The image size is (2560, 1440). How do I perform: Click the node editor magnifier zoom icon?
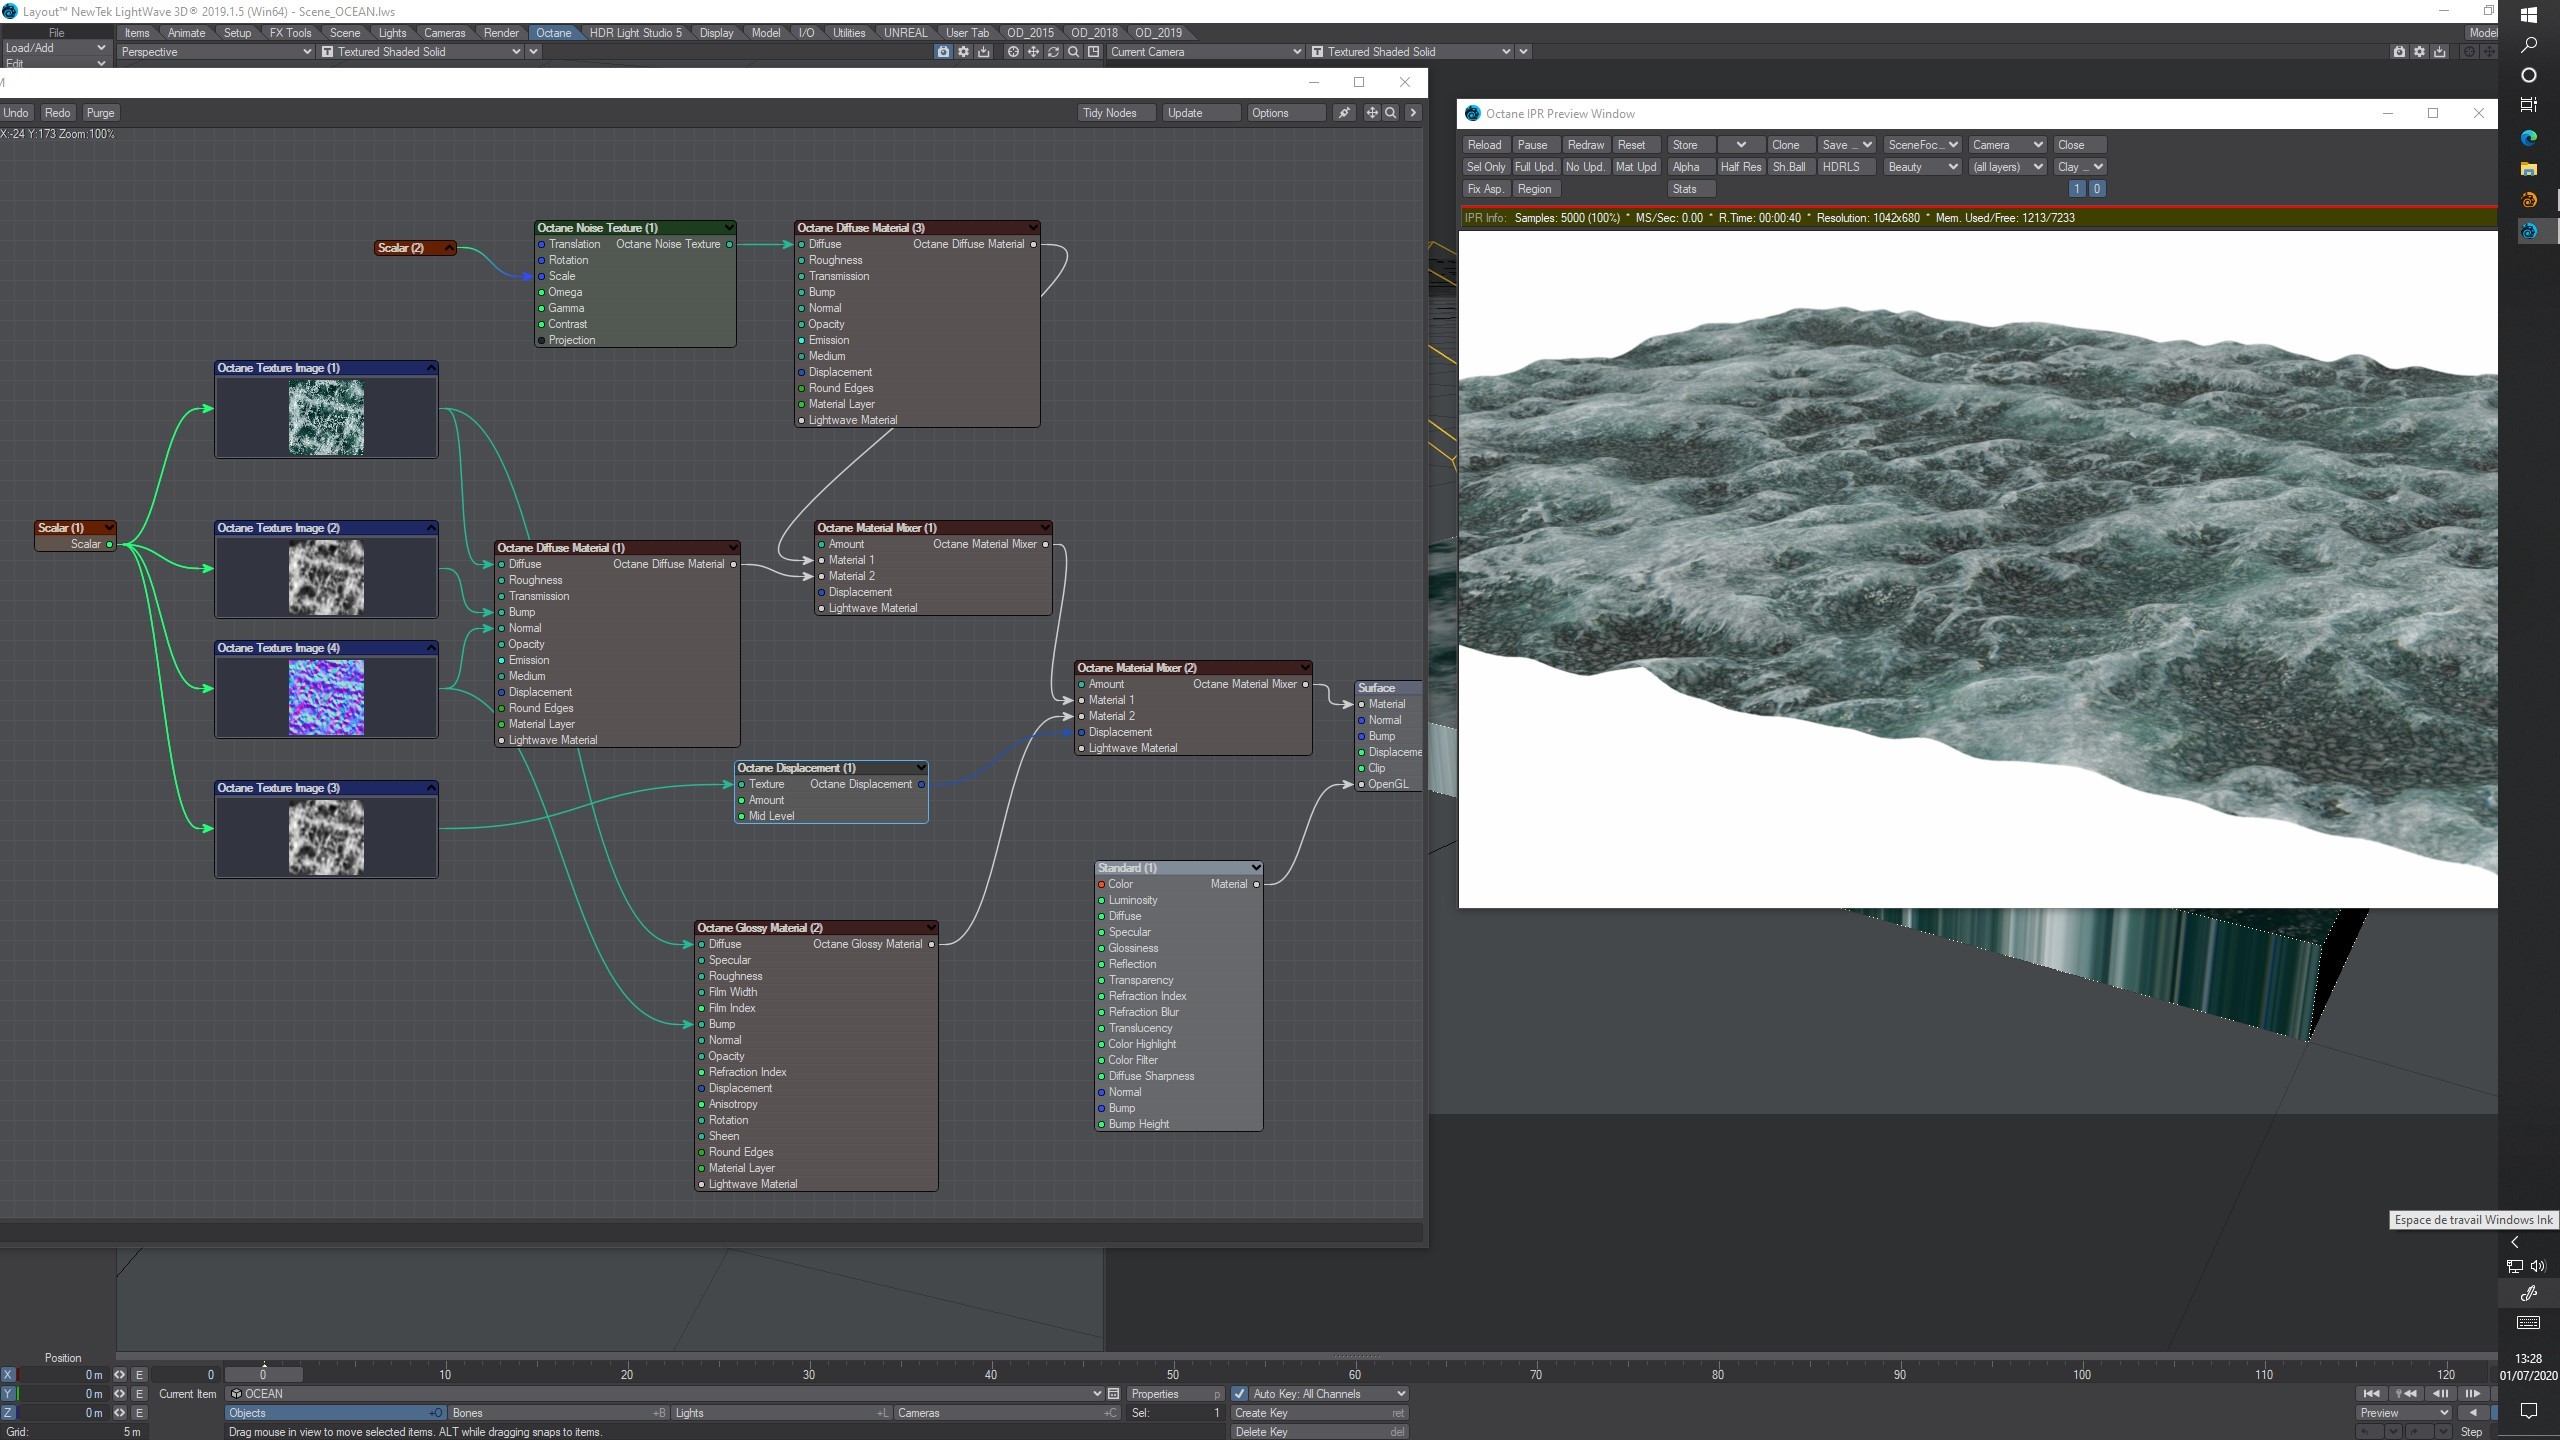tap(1390, 113)
